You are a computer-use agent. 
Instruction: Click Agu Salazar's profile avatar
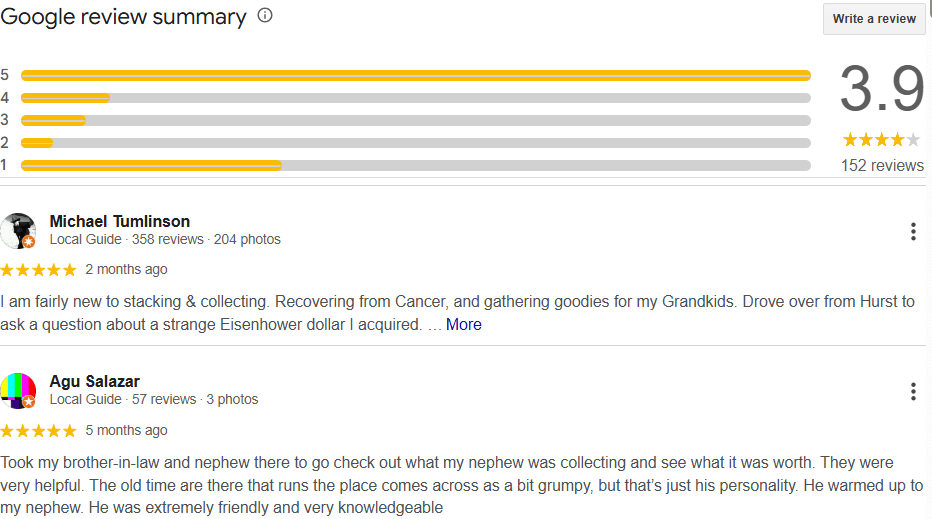pyautogui.click(x=18, y=390)
